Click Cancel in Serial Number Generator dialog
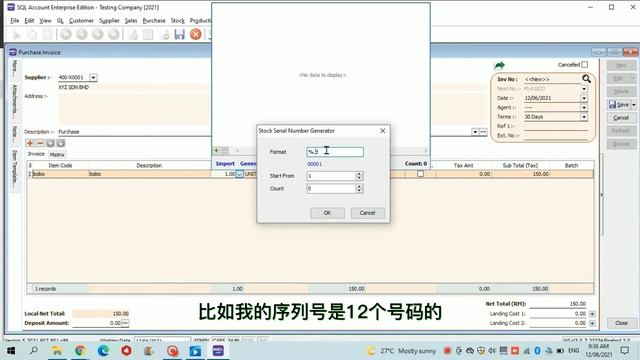Screen dimensions: 640x360 [367, 213]
